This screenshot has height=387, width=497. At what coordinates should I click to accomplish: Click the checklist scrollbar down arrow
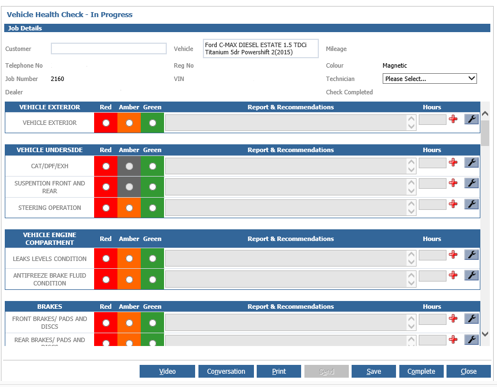[485, 334]
